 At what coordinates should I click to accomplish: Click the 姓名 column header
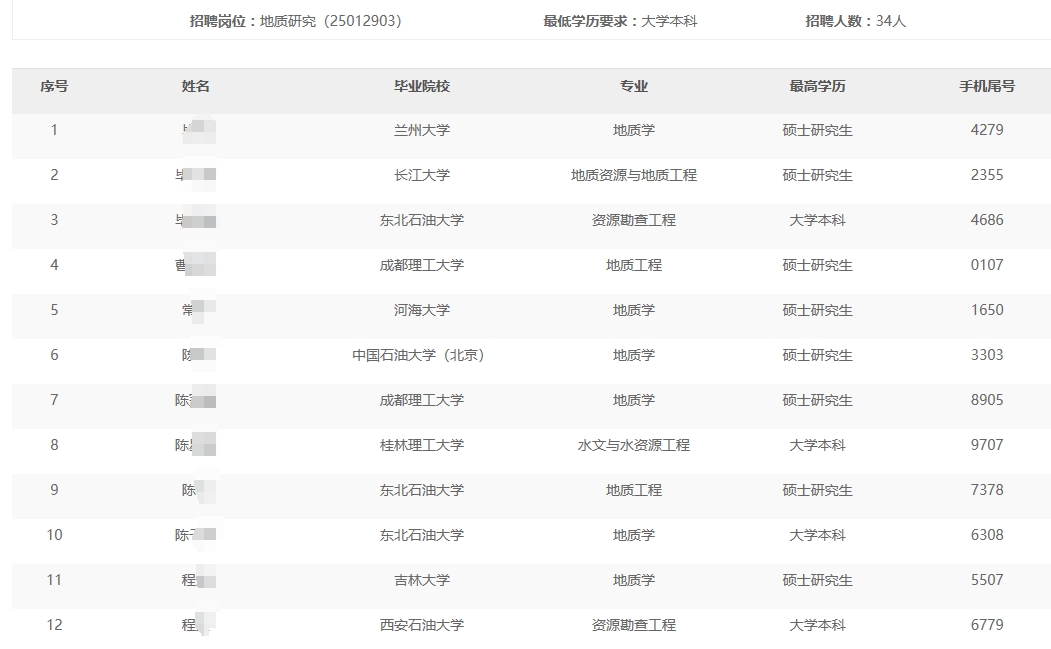pyautogui.click(x=196, y=87)
